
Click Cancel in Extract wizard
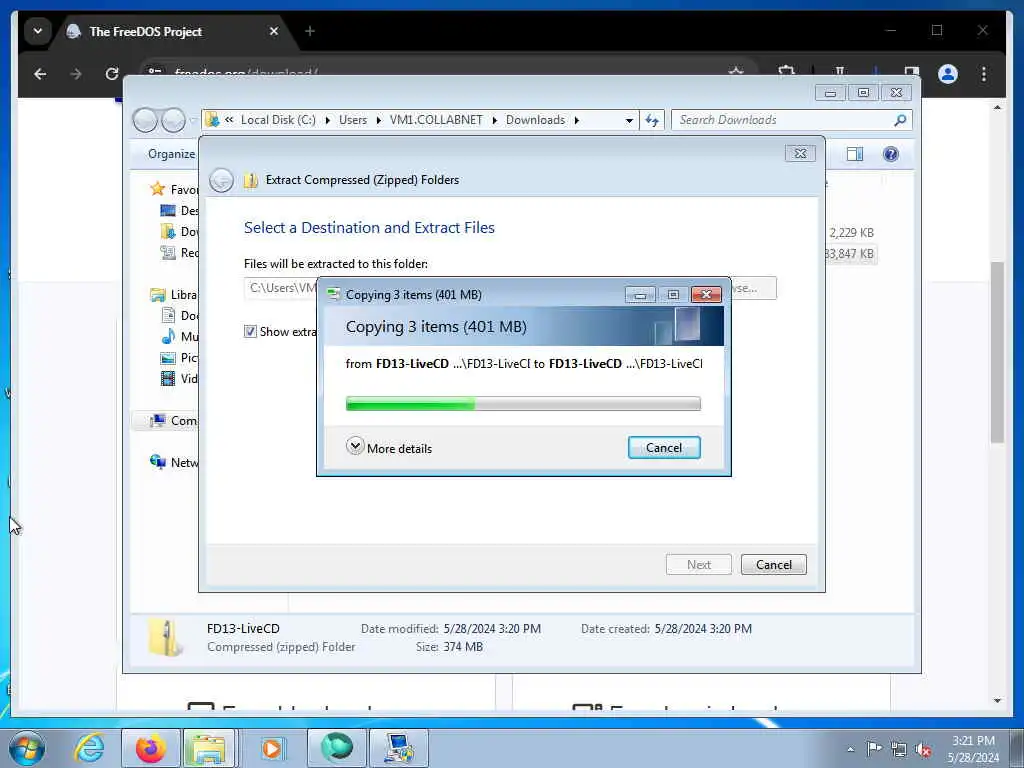point(773,564)
